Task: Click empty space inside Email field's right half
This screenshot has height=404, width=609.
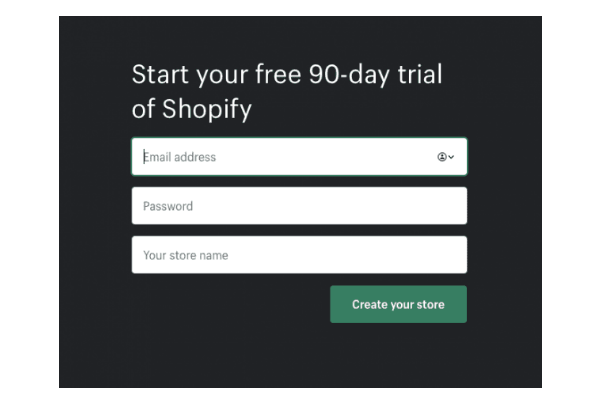Action: (370, 157)
